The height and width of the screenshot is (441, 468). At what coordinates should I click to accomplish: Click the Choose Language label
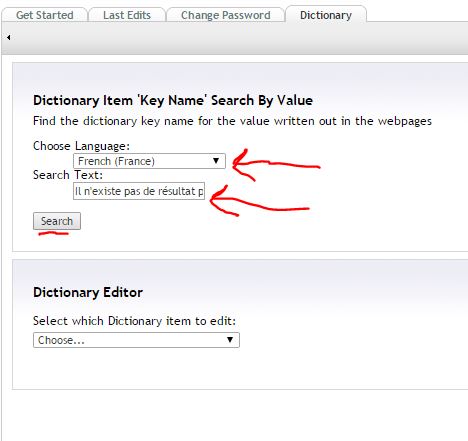(x=81, y=146)
